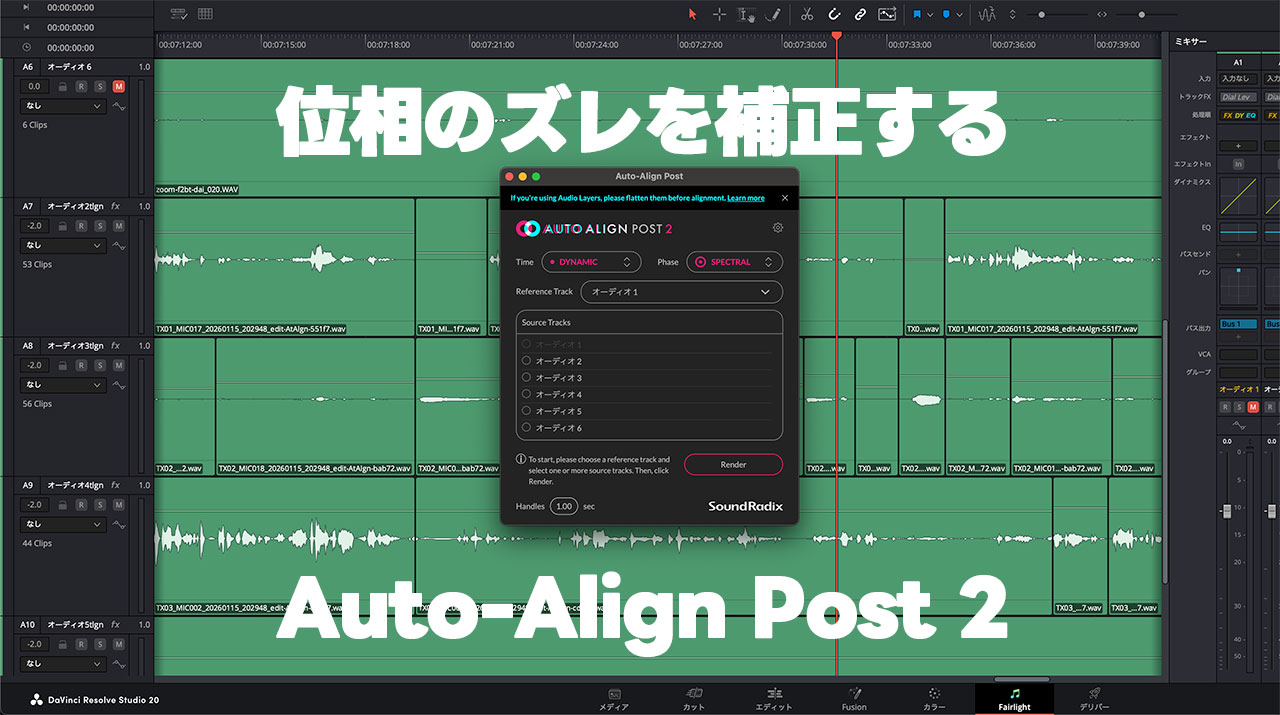Click the zoom slider in the toolbar

1140,14
